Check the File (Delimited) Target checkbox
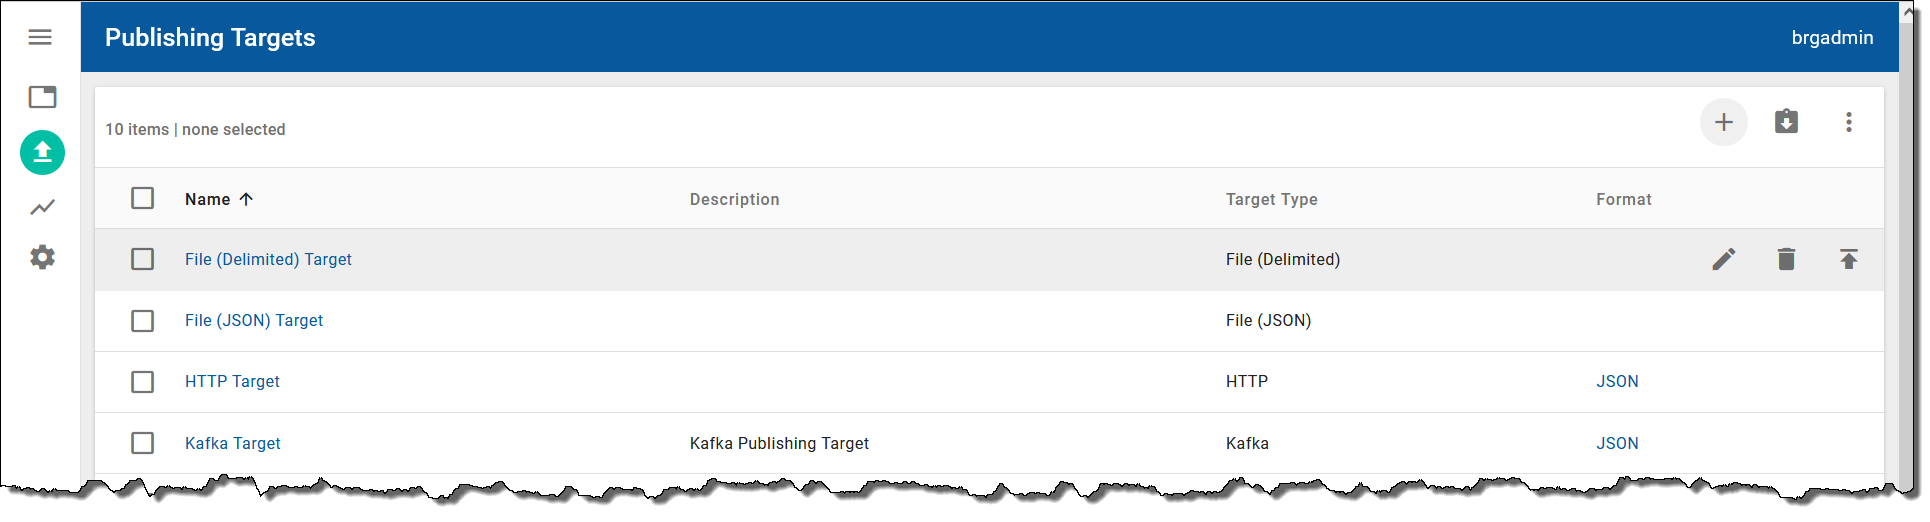1930x522 pixels. point(143,259)
